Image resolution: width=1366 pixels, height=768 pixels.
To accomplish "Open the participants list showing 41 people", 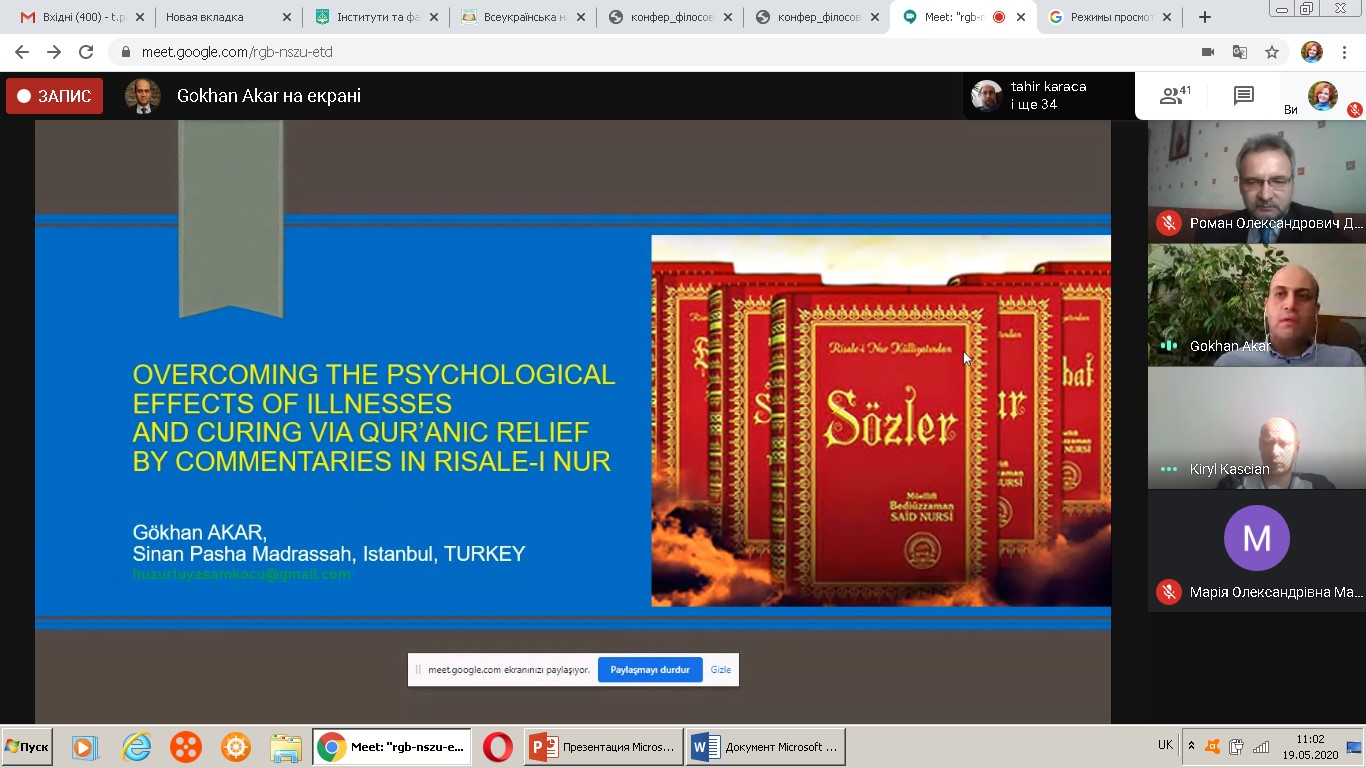I will click(1174, 96).
